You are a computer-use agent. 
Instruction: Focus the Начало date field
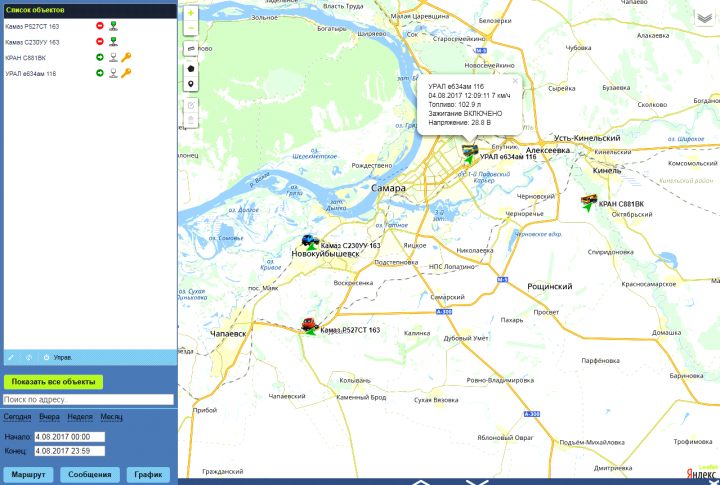(70, 437)
